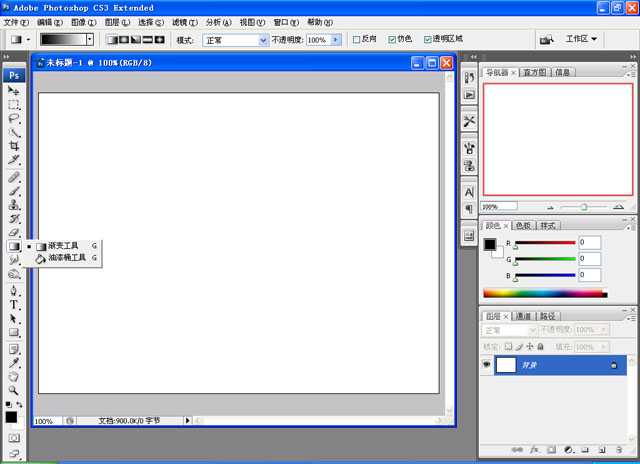Open the 图像 menu
The height and width of the screenshot is (464, 640).
84,22
